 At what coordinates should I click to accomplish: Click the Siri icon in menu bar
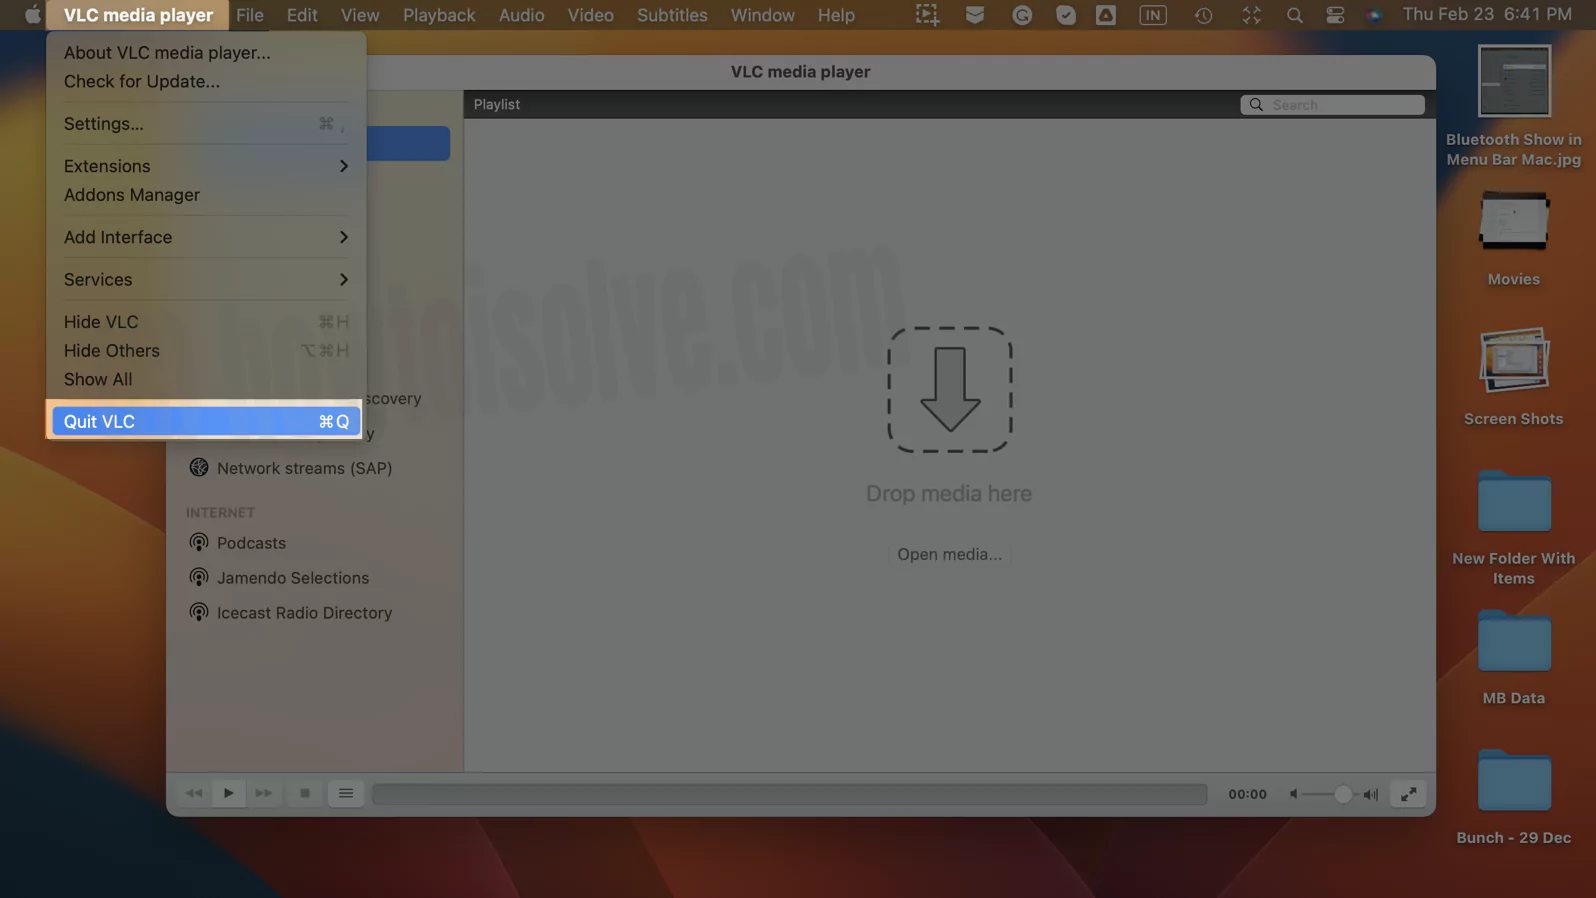(1375, 15)
